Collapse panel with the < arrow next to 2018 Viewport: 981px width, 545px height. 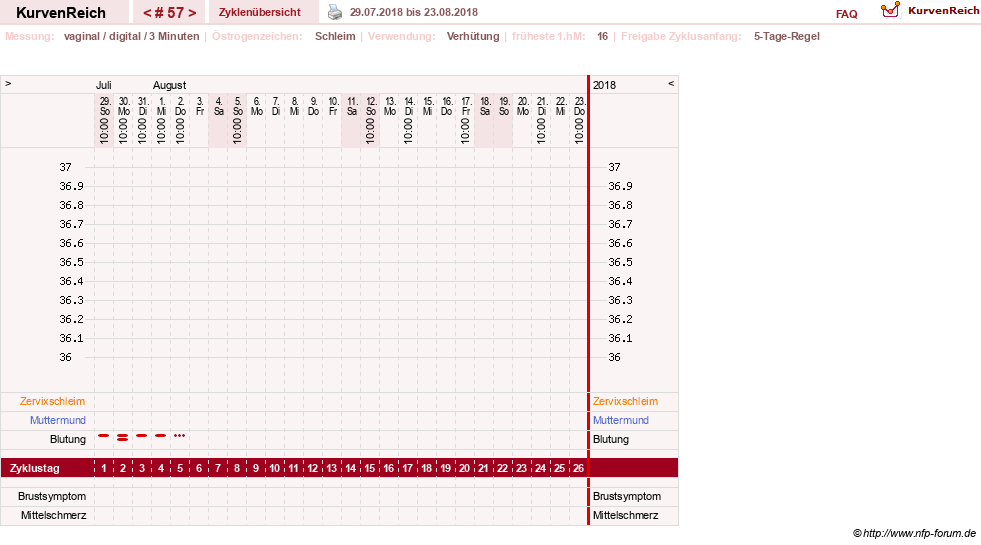(671, 83)
